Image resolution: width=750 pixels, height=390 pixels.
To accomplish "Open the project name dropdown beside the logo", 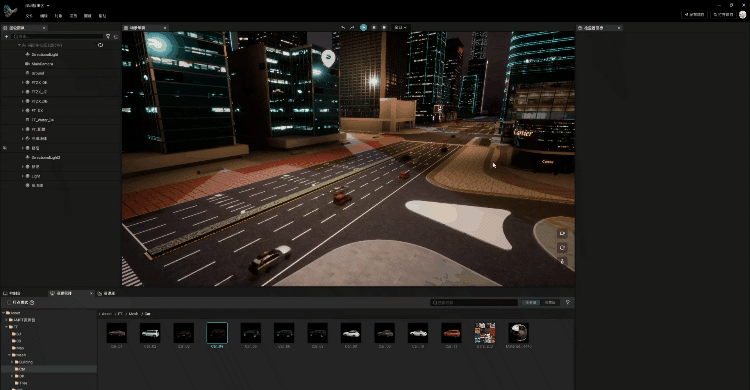I will tap(37, 6).
